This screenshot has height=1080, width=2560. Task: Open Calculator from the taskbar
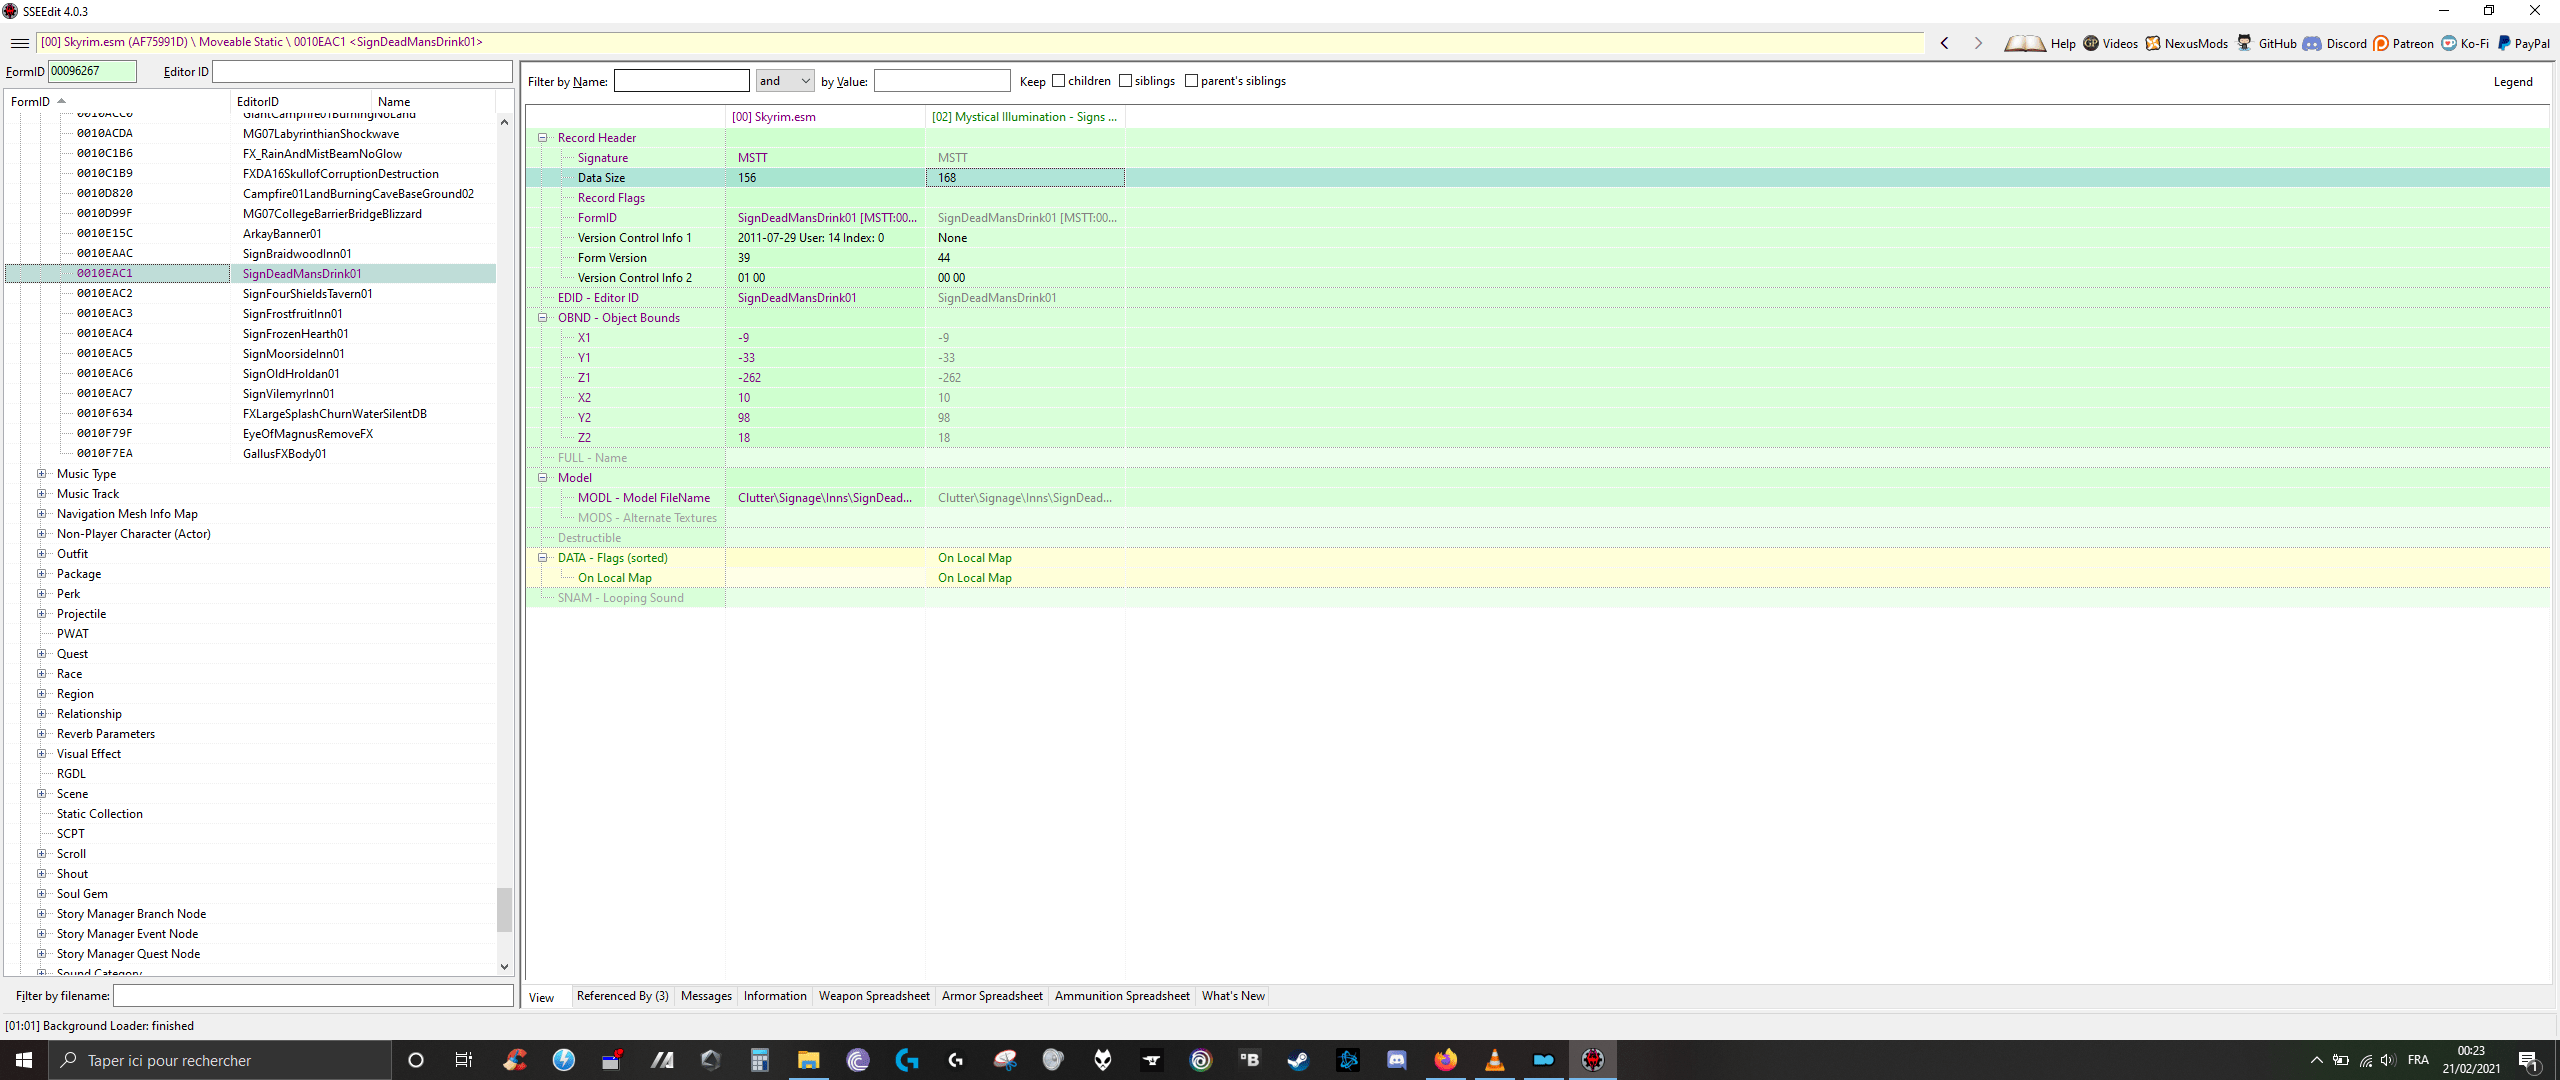[x=759, y=1060]
